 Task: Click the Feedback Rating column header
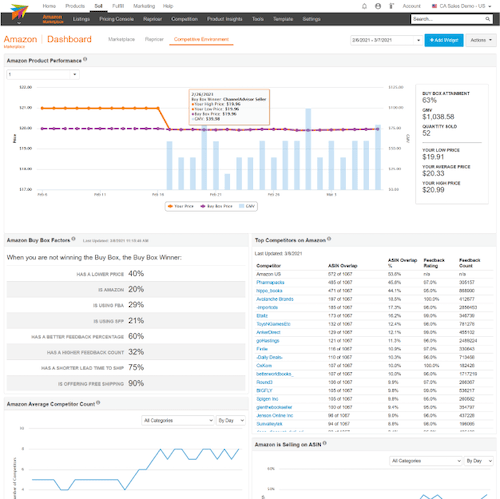tap(434, 263)
